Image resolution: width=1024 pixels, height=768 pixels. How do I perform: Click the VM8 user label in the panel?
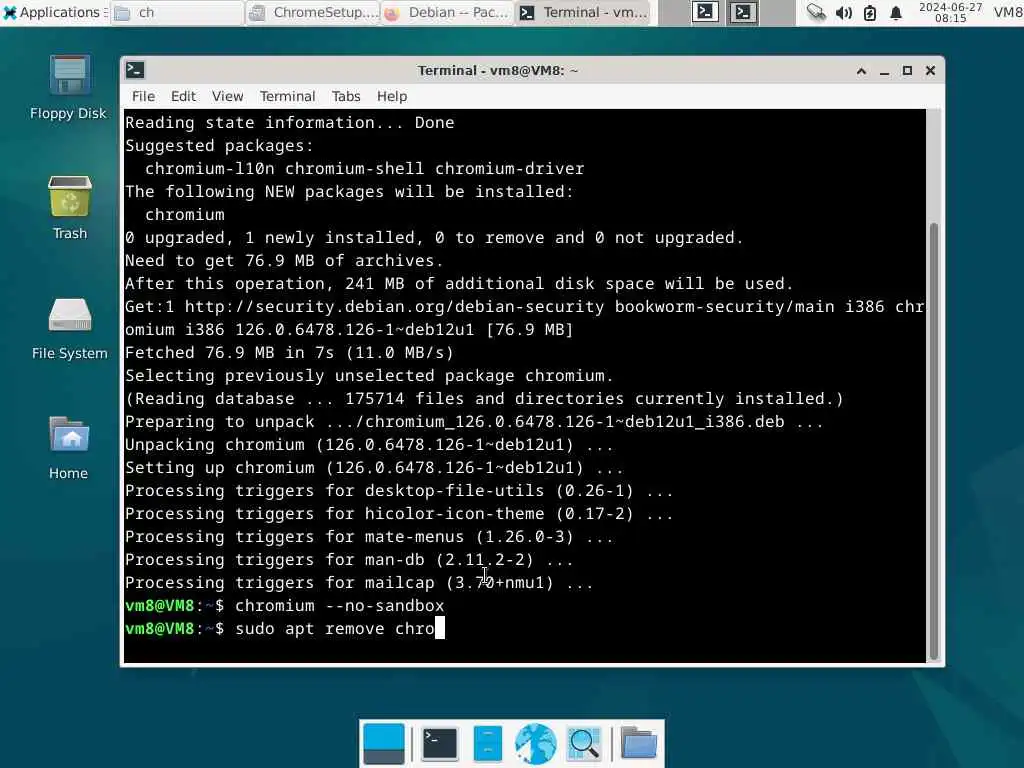tap(1008, 12)
